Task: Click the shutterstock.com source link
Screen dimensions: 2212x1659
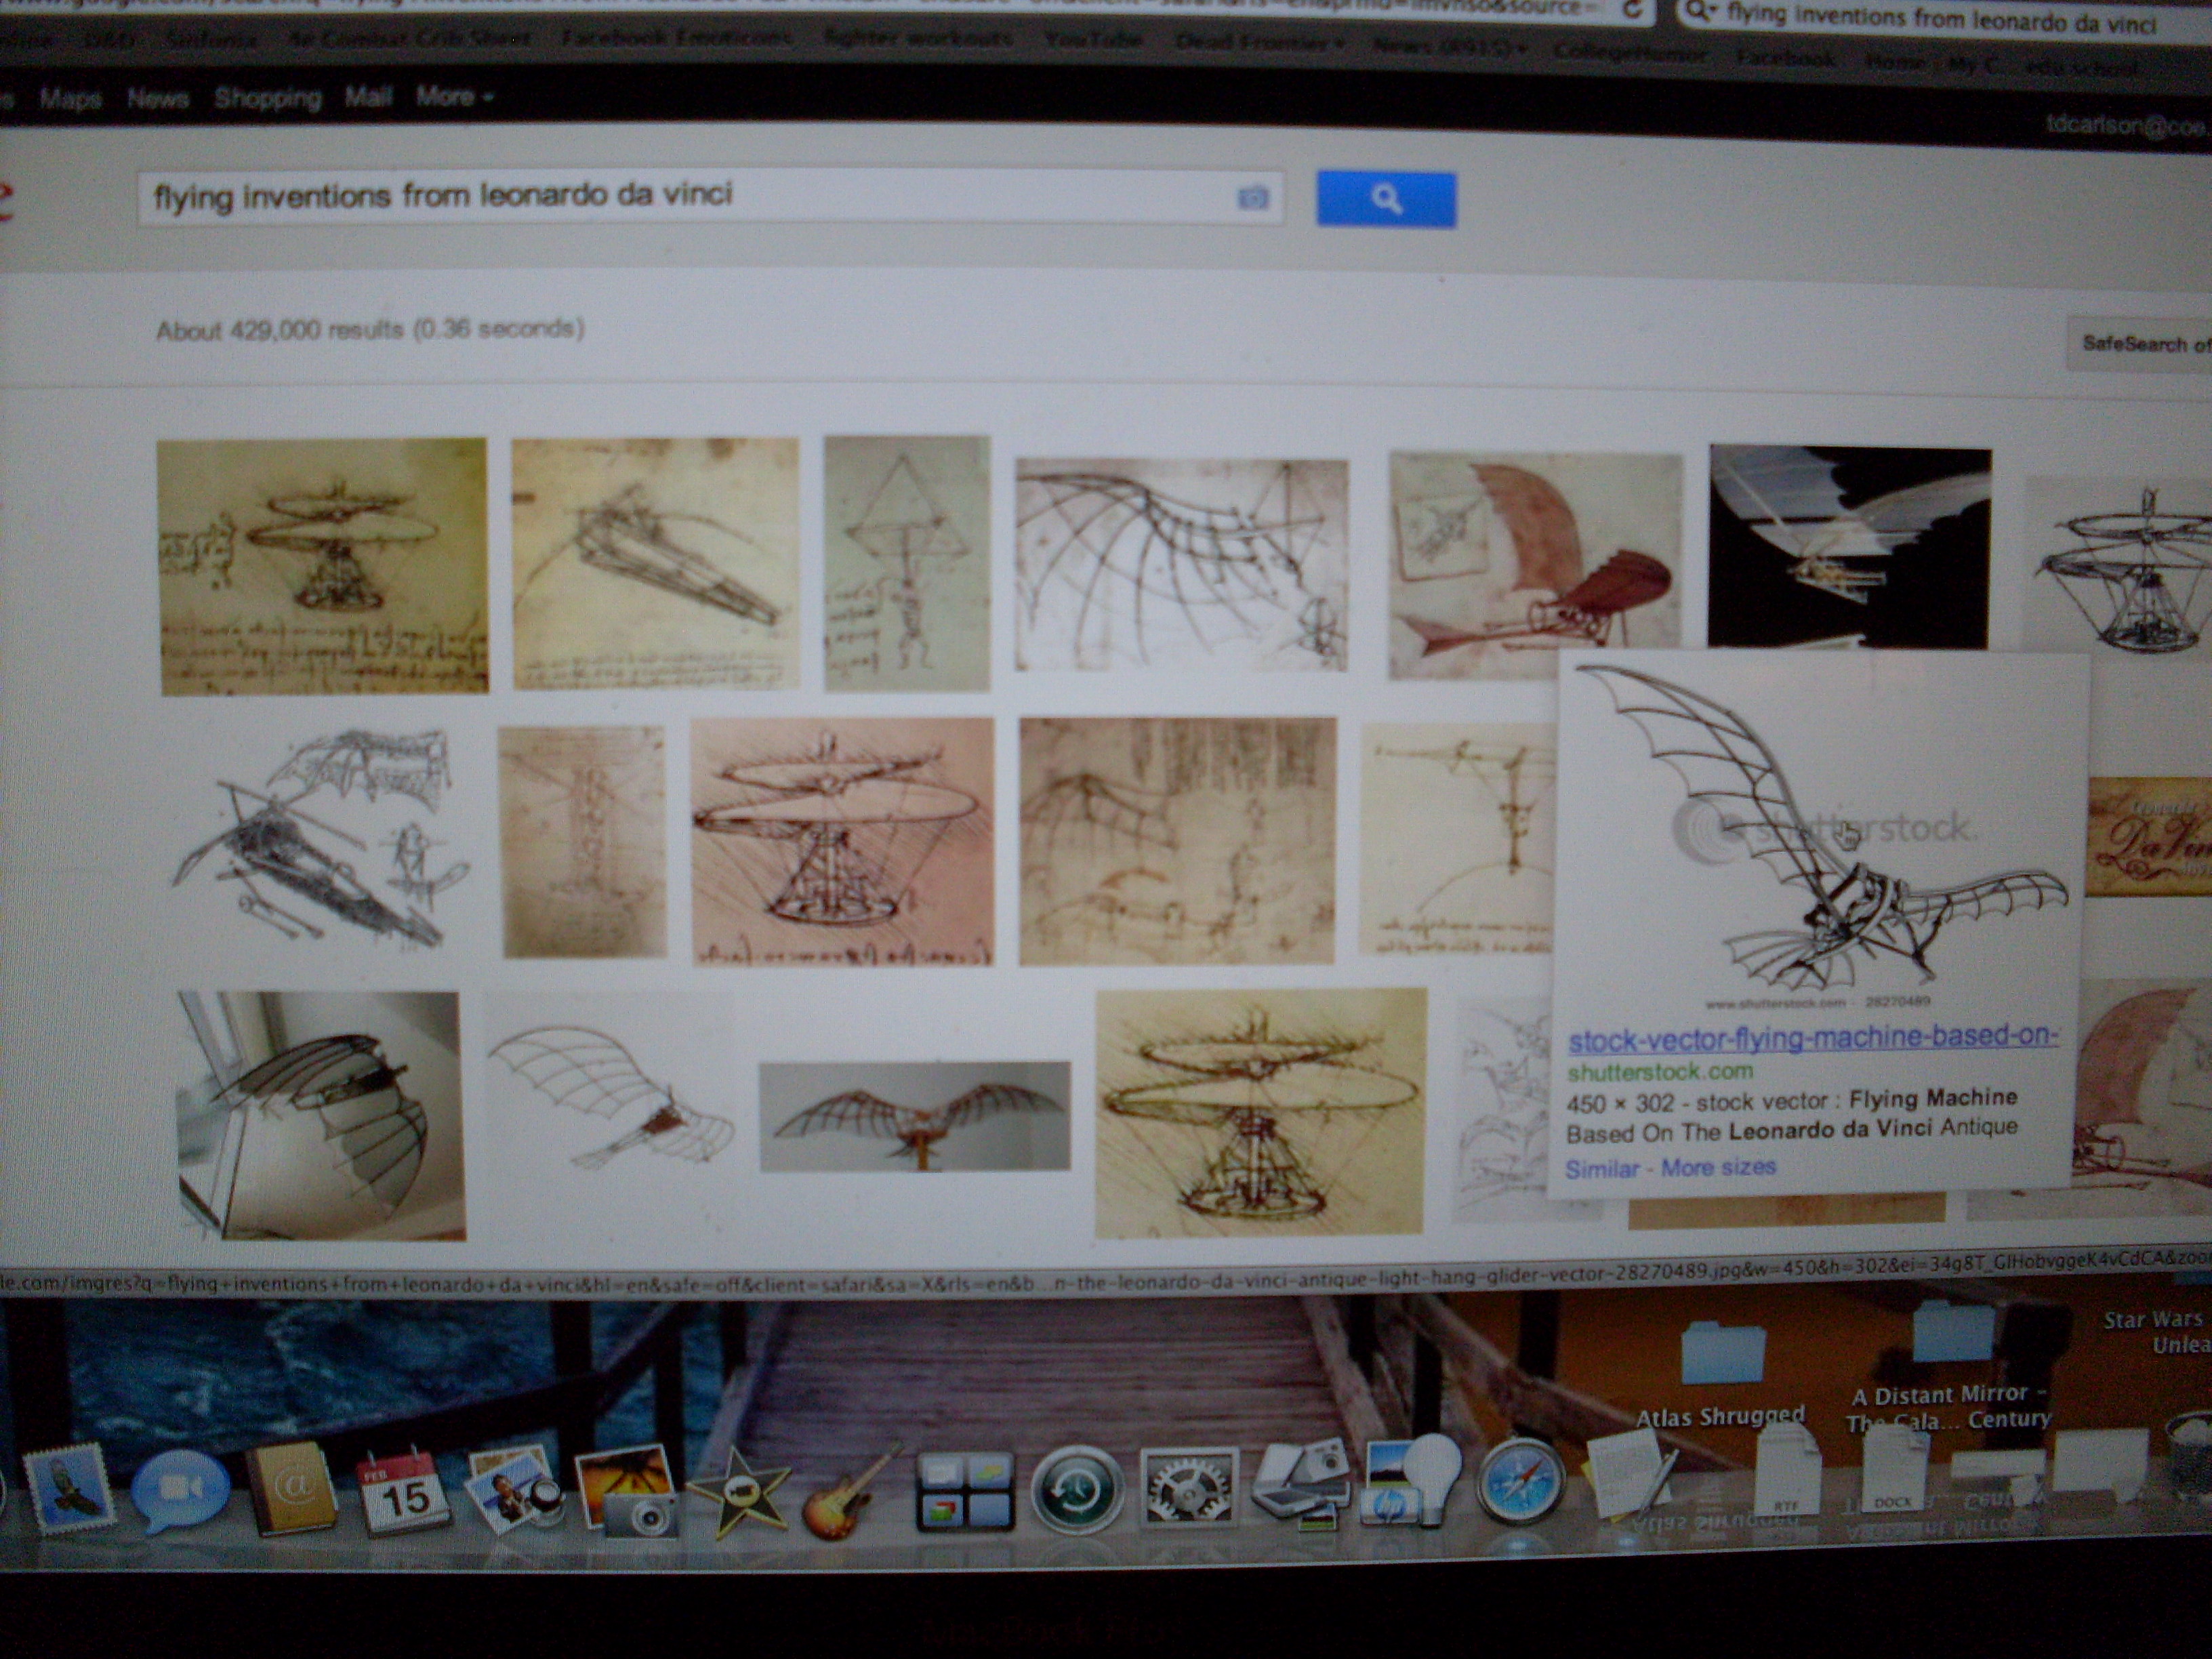Action: point(1660,1071)
